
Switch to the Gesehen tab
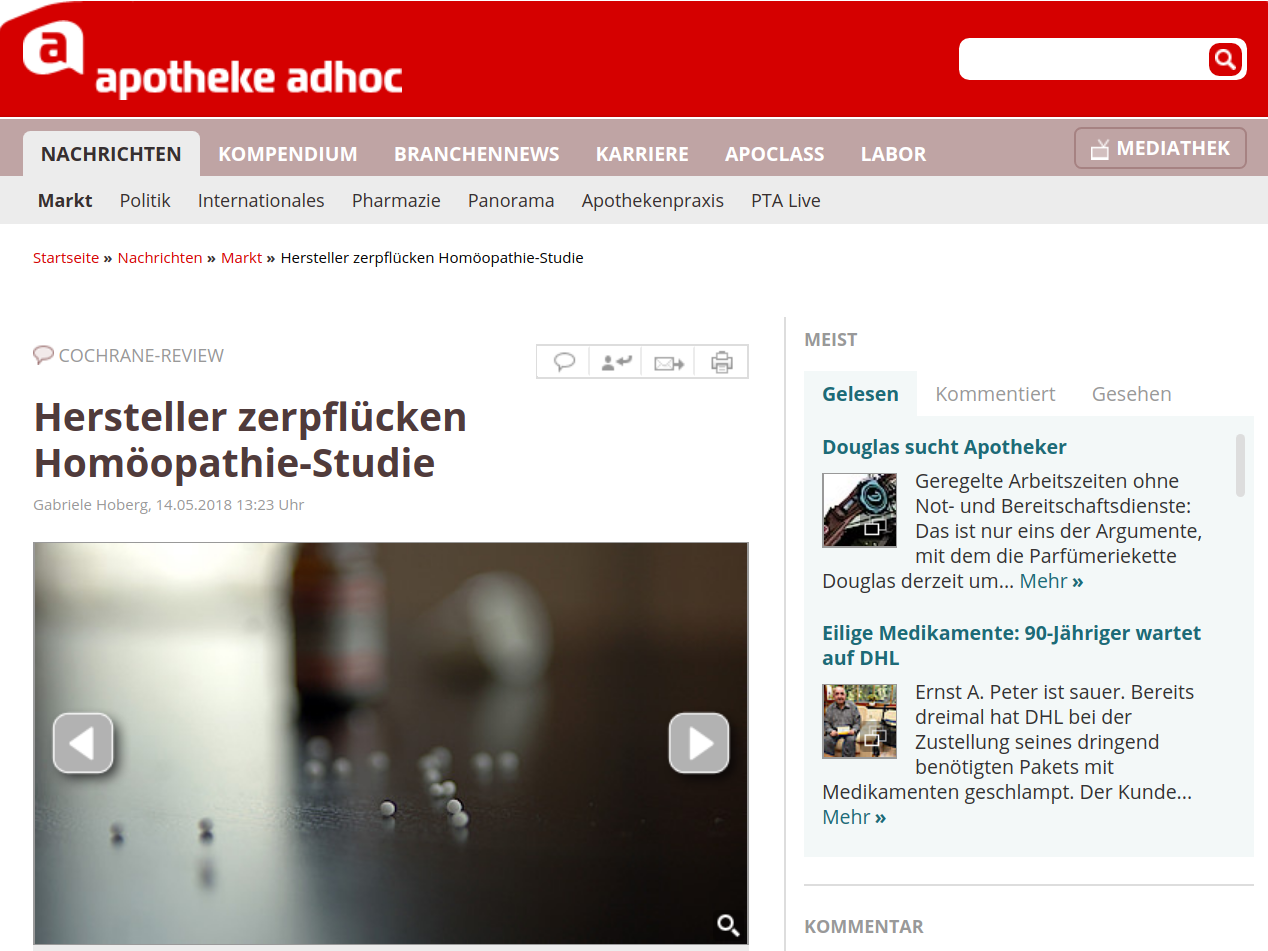point(1131,394)
